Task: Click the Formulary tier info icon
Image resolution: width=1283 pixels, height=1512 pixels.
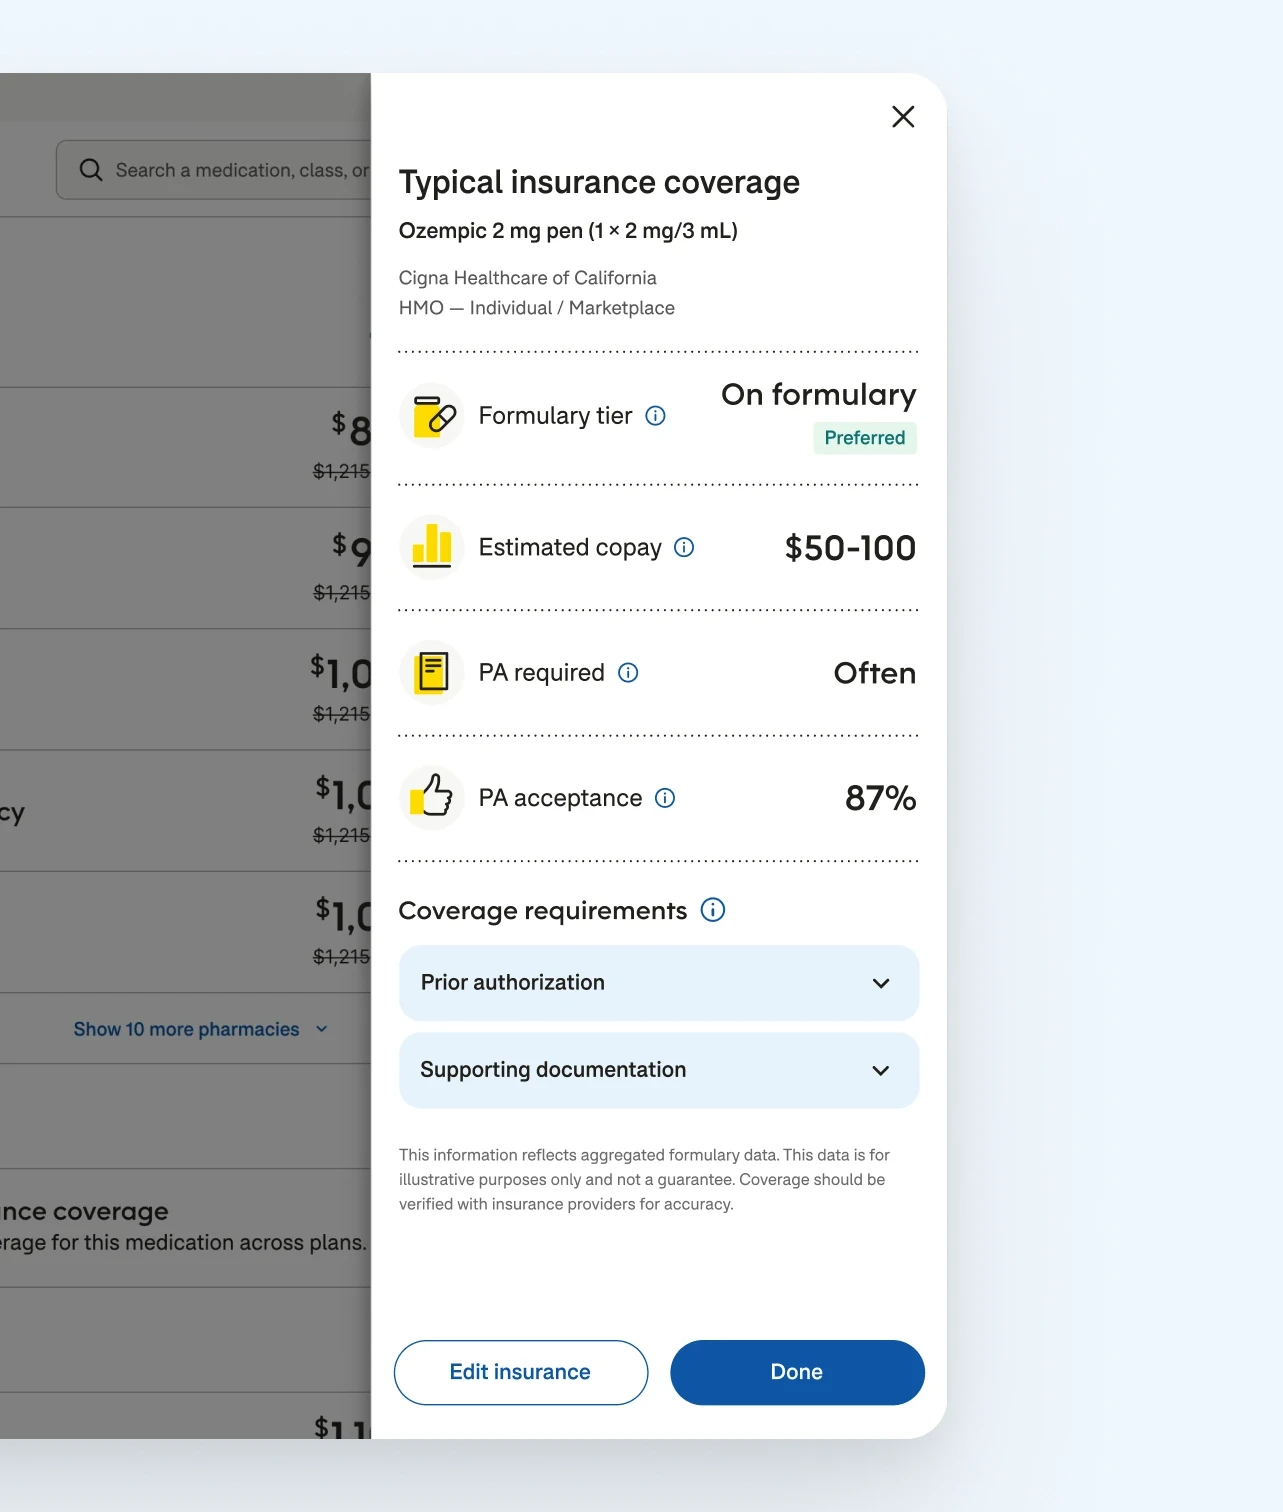Action: click(656, 416)
